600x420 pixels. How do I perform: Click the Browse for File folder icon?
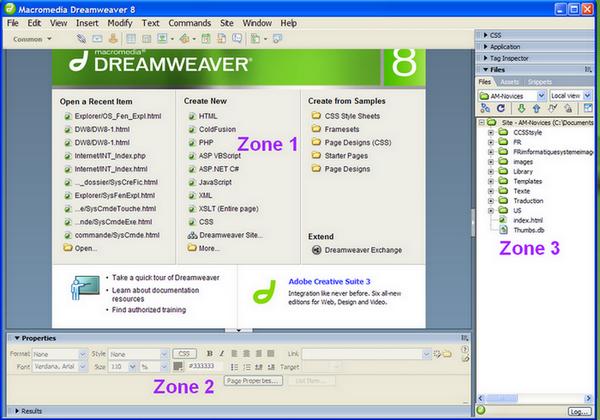[x=447, y=354]
